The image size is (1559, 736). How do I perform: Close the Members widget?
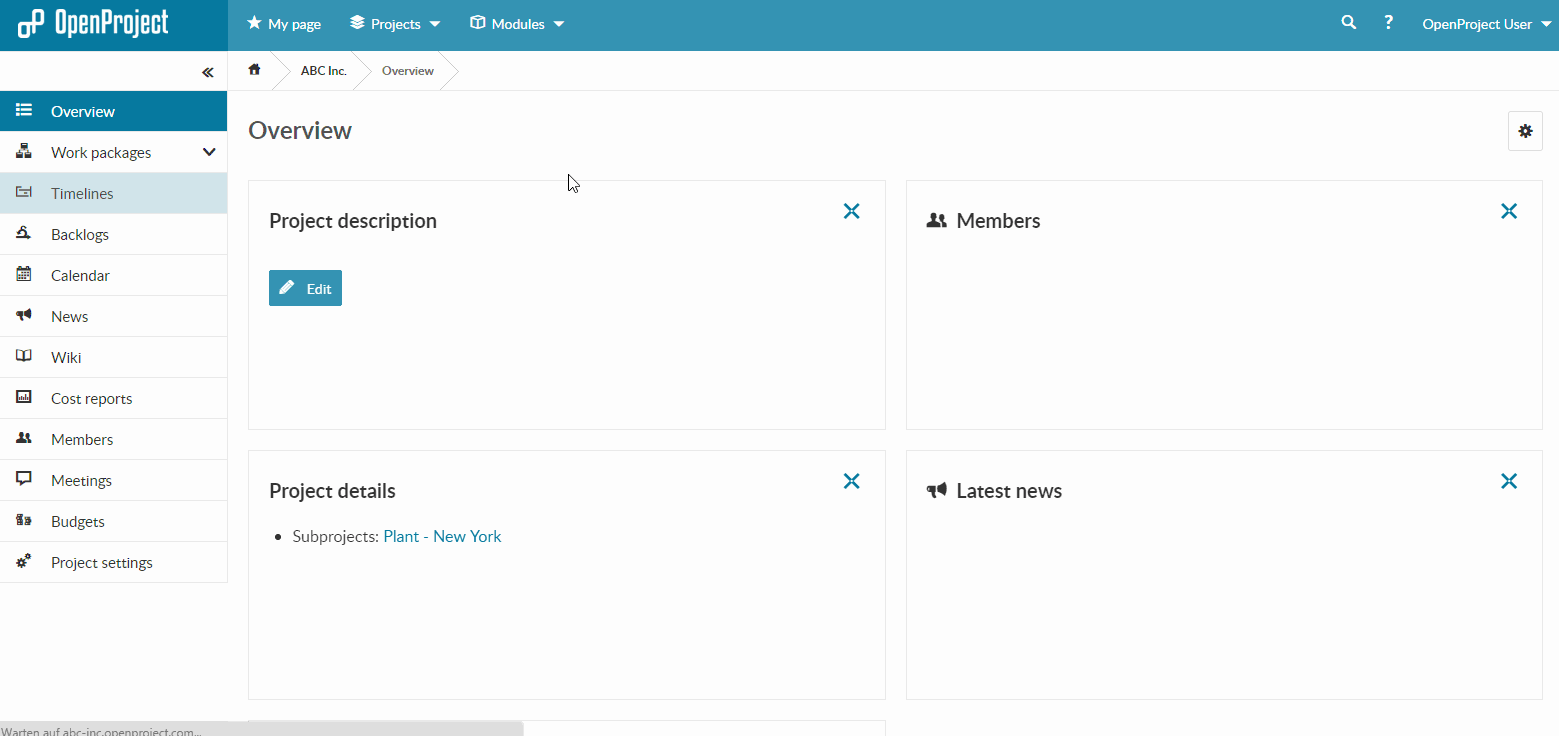point(1508,211)
